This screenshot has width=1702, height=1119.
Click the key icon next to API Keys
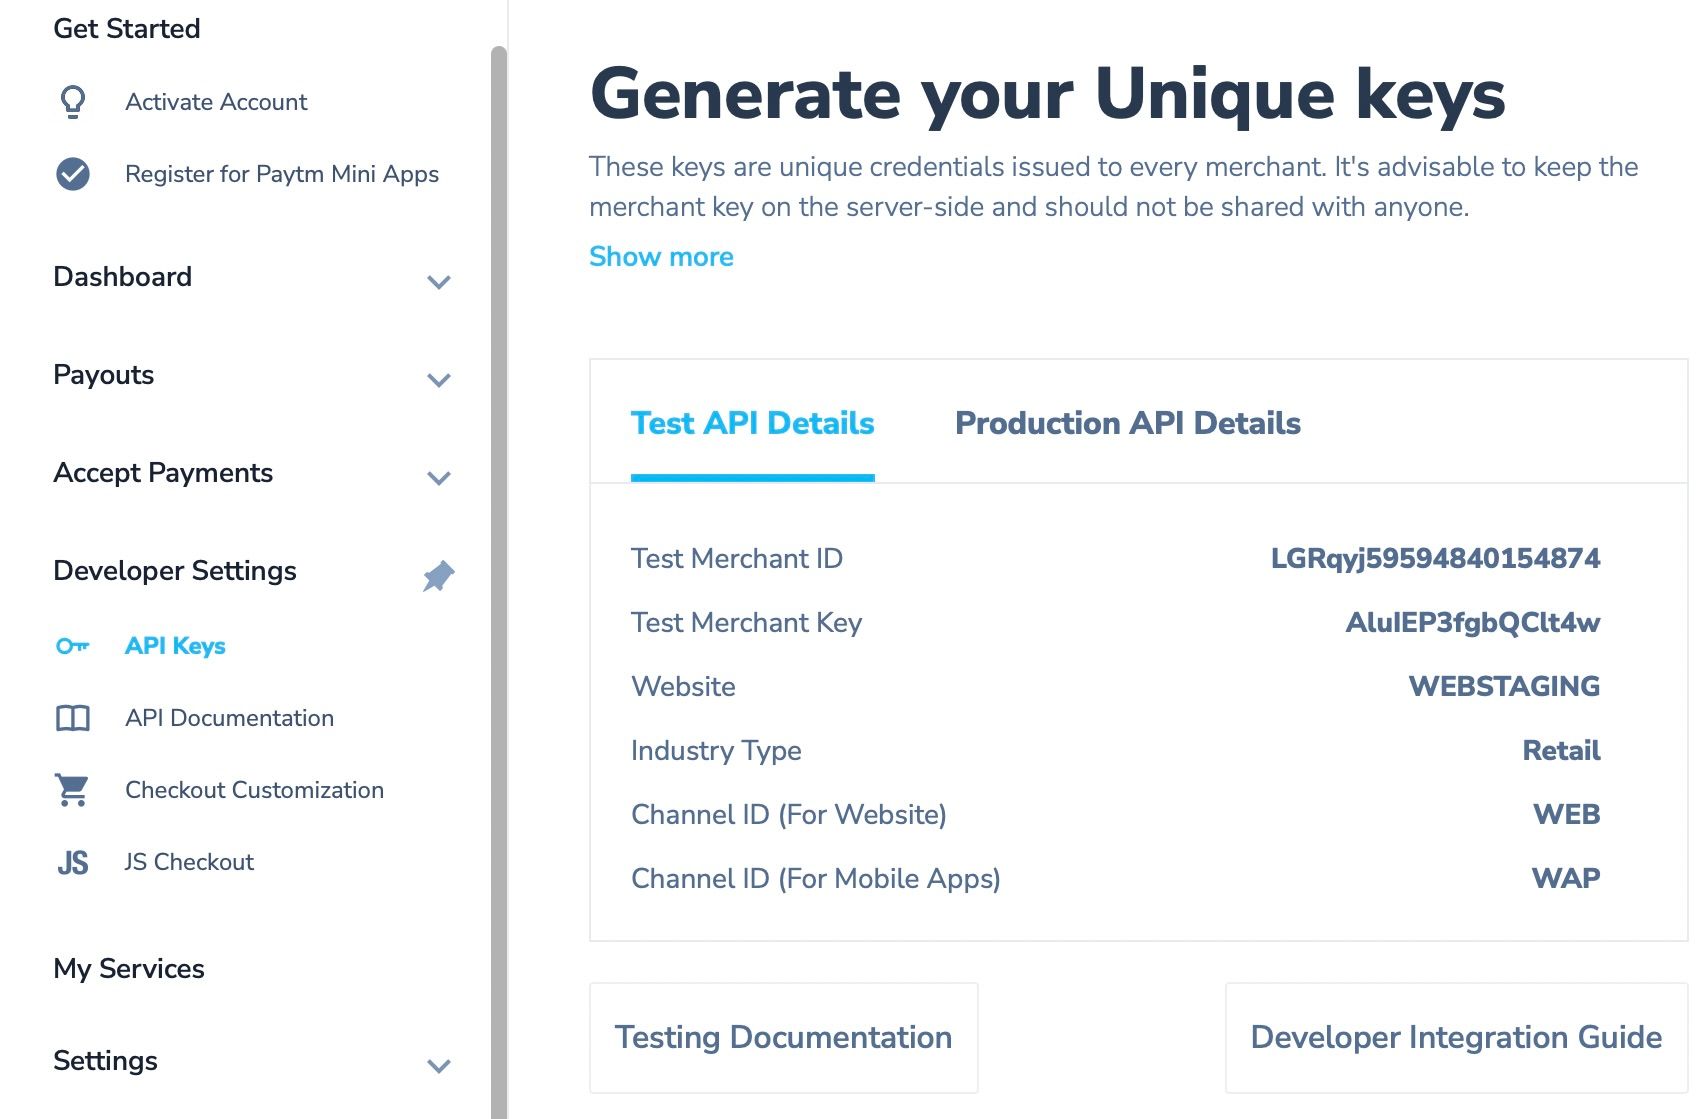[73, 646]
